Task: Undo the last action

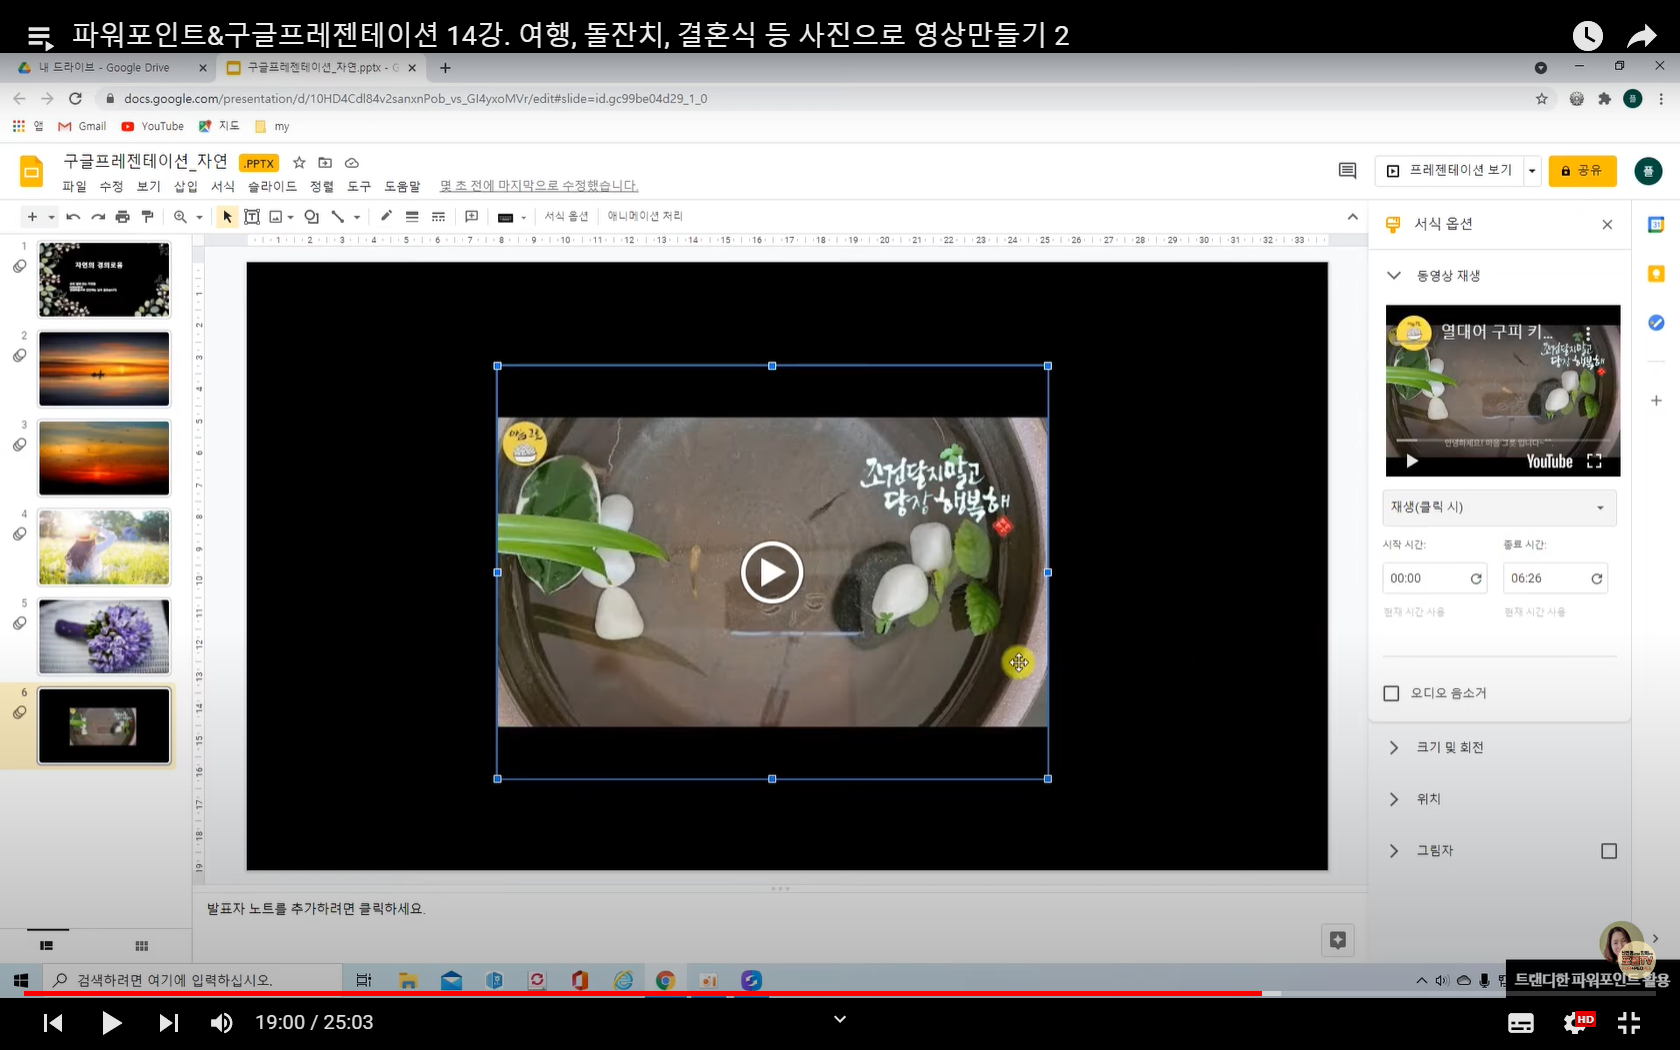Action: pyautogui.click(x=73, y=217)
